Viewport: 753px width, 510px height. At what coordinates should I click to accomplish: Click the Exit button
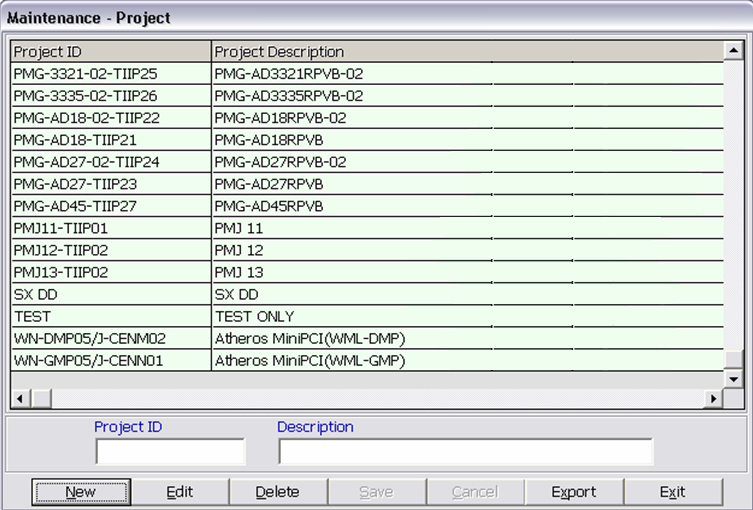point(672,492)
